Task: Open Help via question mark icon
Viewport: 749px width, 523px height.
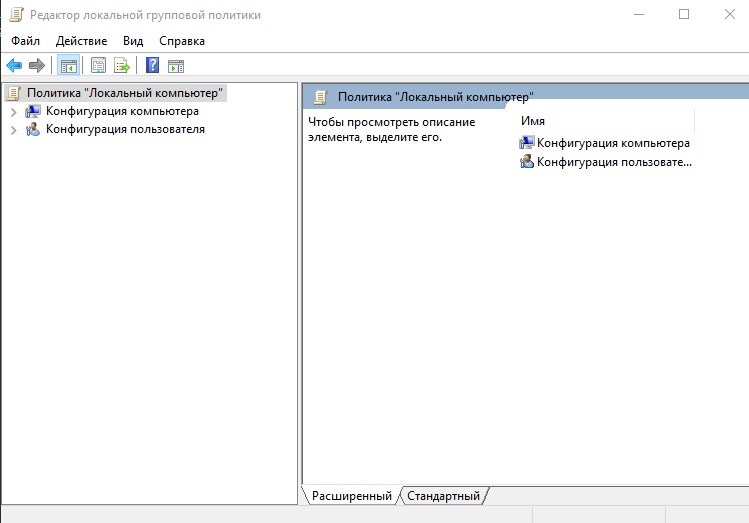Action: click(x=152, y=65)
